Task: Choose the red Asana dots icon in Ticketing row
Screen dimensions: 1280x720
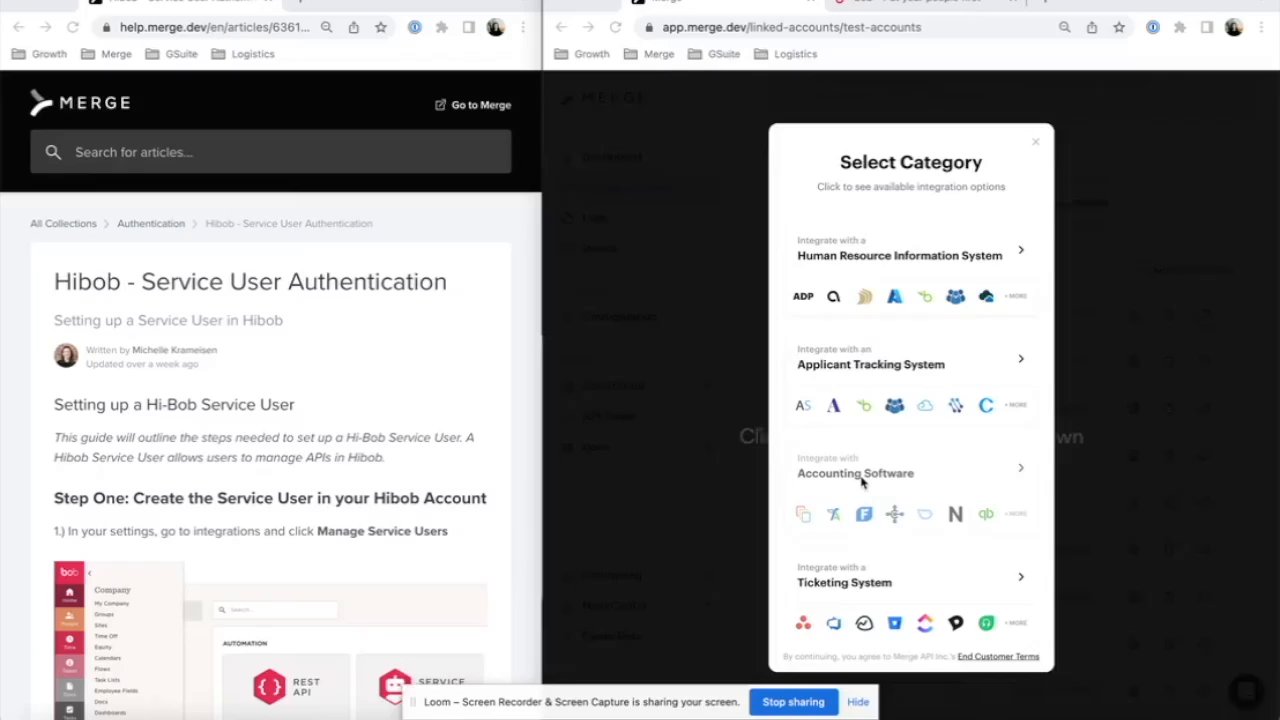Action: 803,623
